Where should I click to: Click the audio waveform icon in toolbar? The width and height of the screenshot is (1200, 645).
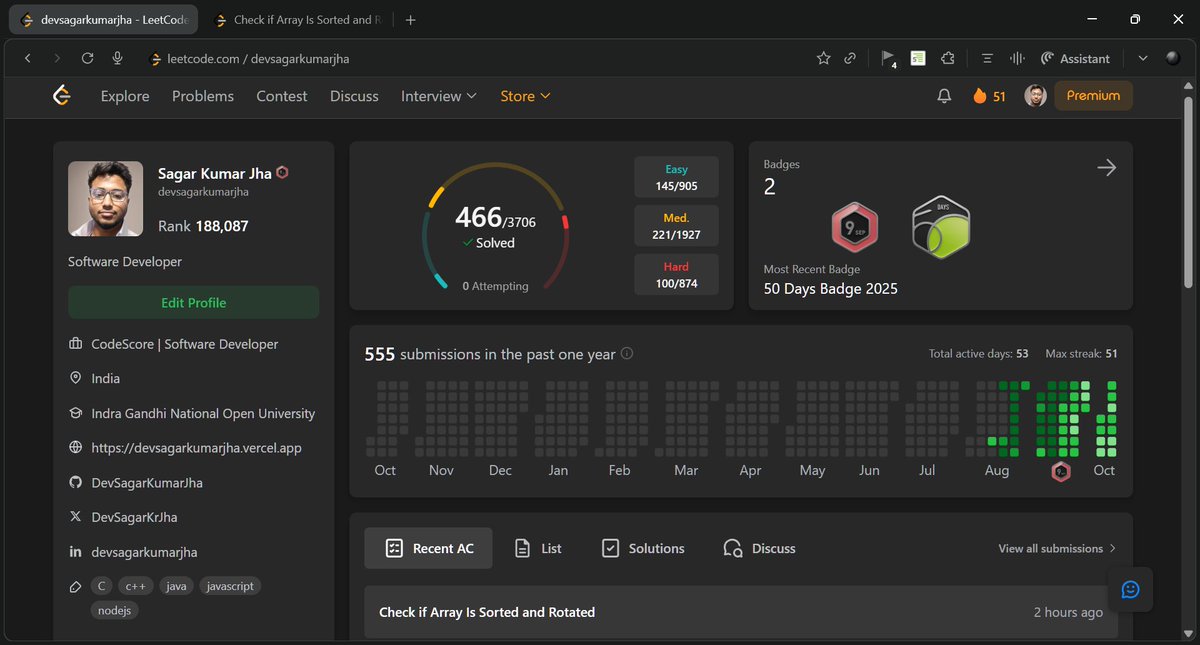pyautogui.click(x=1017, y=59)
